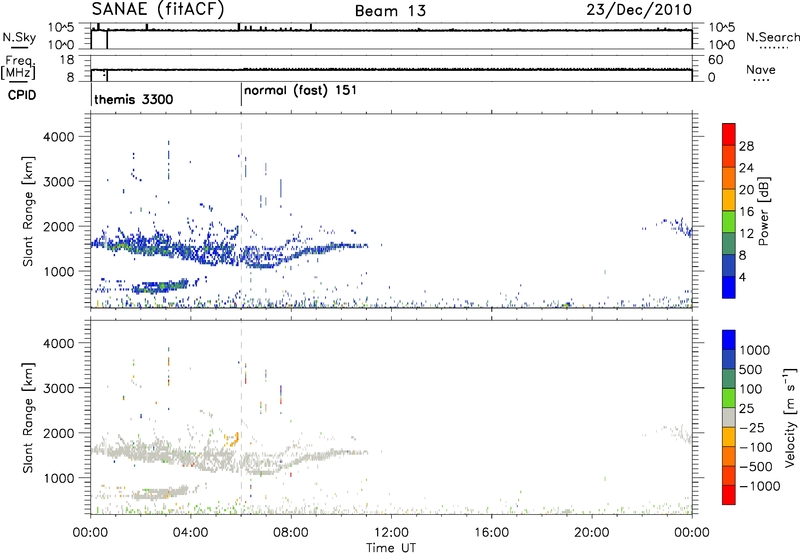Click the 08:00 time tick label
The width and height of the screenshot is (800, 554).
click(x=290, y=533)
